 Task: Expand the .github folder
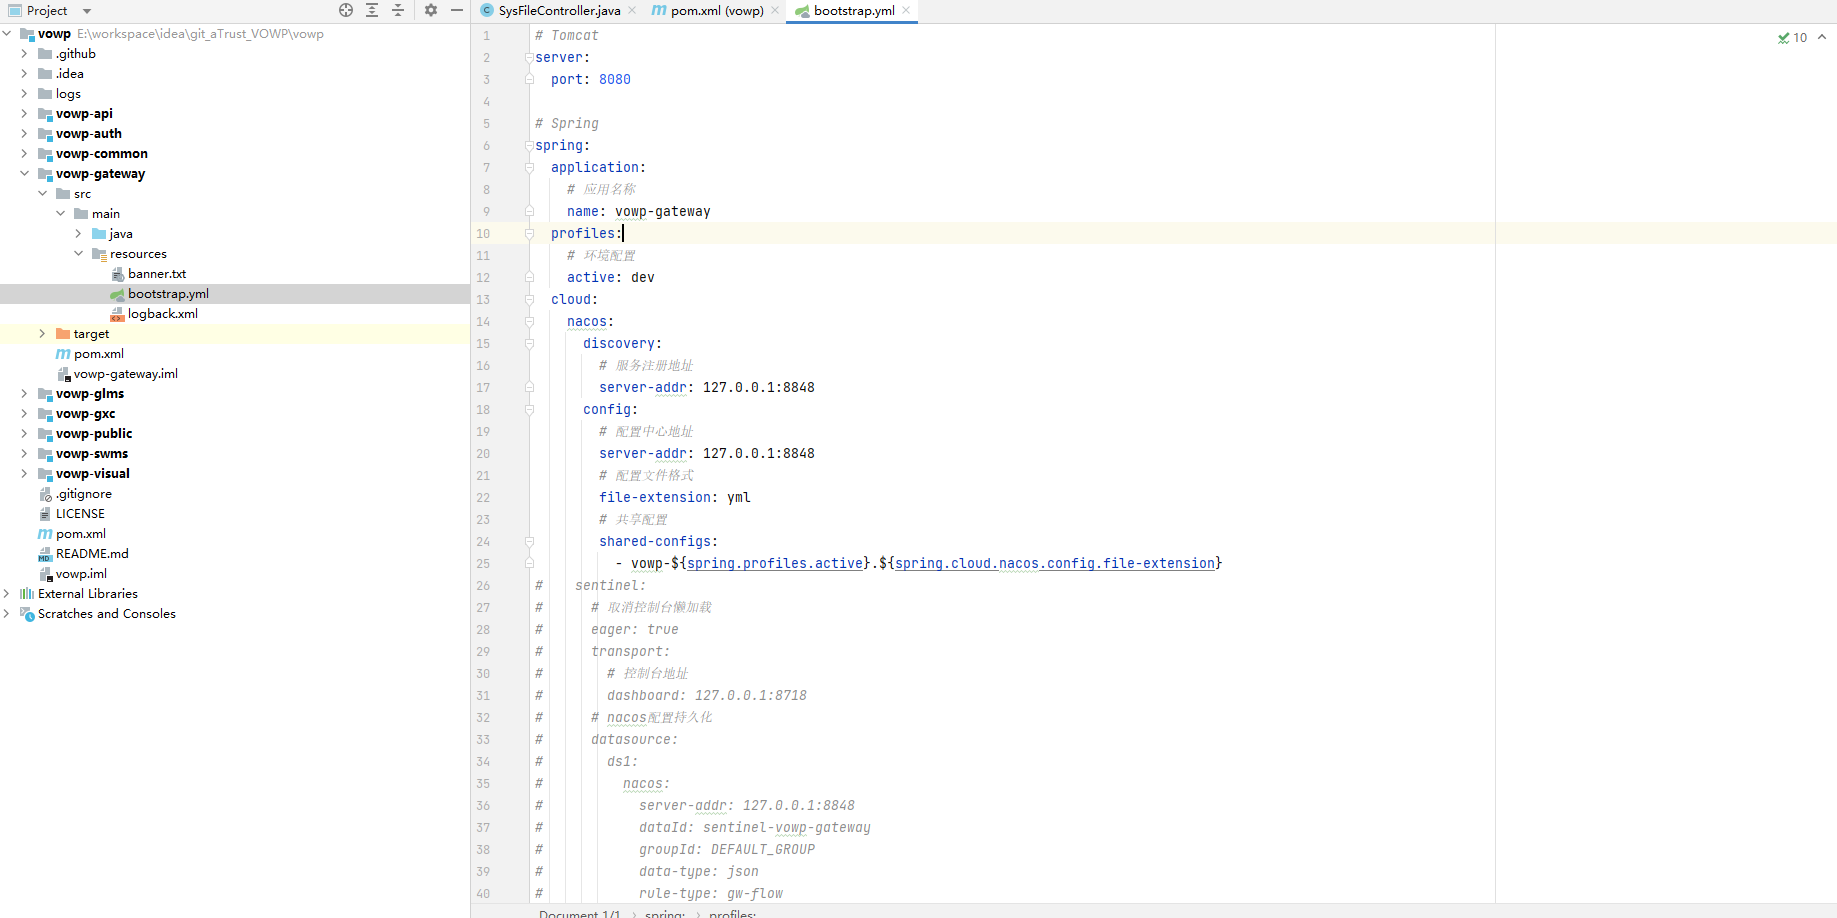tap(25, 53)
